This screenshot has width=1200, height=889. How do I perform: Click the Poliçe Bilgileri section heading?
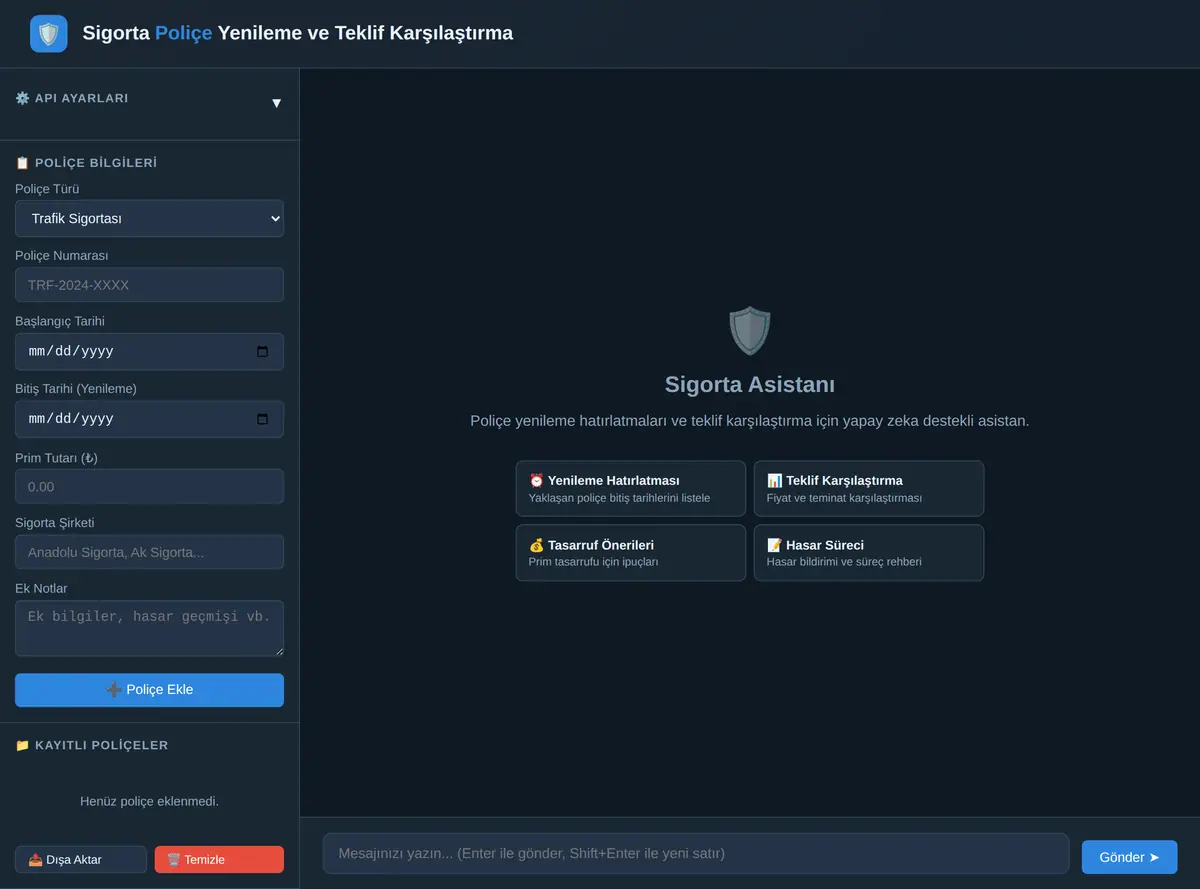(x=86, y=163)
